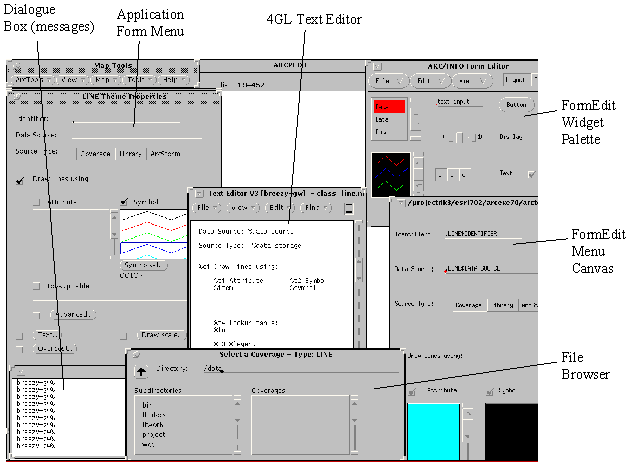Toggle the Symbol checkbox in Theme Properties
638x465 pixels.
click(125, 201)
